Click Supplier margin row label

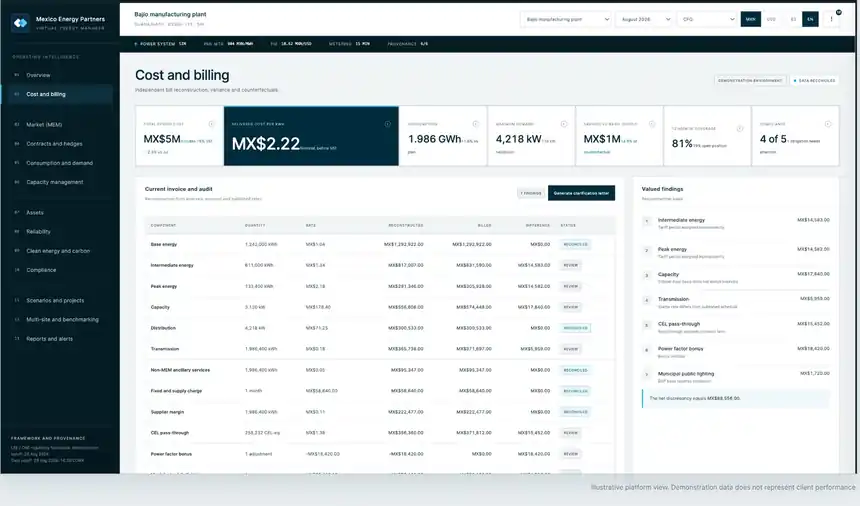pos(167,412)
